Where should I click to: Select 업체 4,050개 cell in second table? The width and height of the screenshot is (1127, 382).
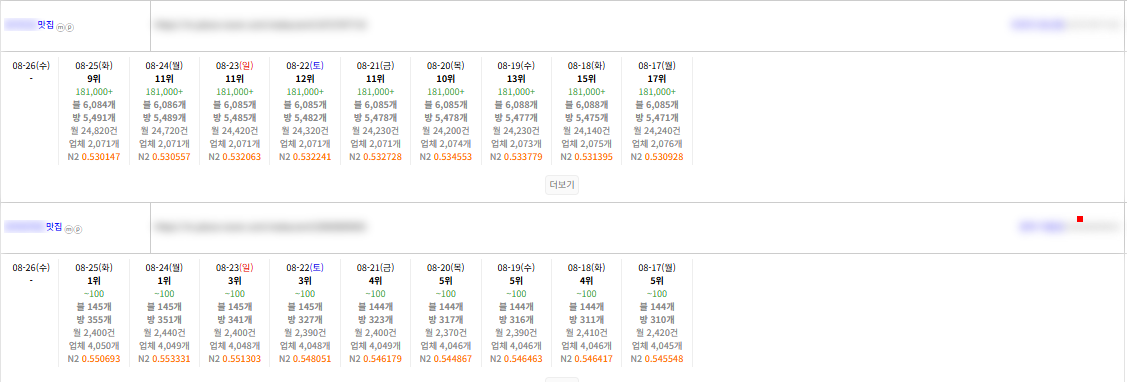(94, 345)
